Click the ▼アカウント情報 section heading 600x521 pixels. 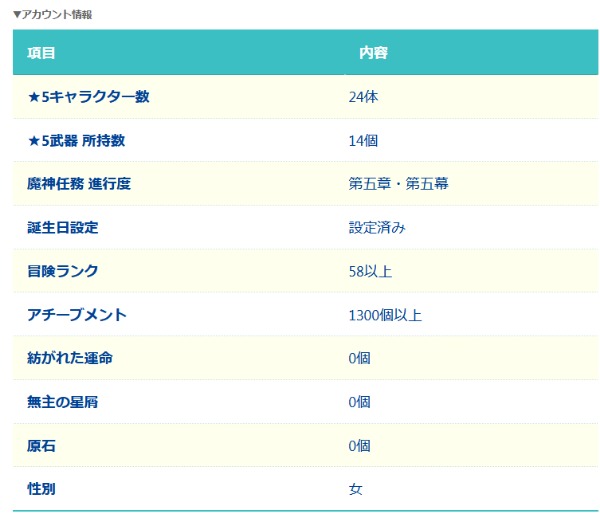54,14
